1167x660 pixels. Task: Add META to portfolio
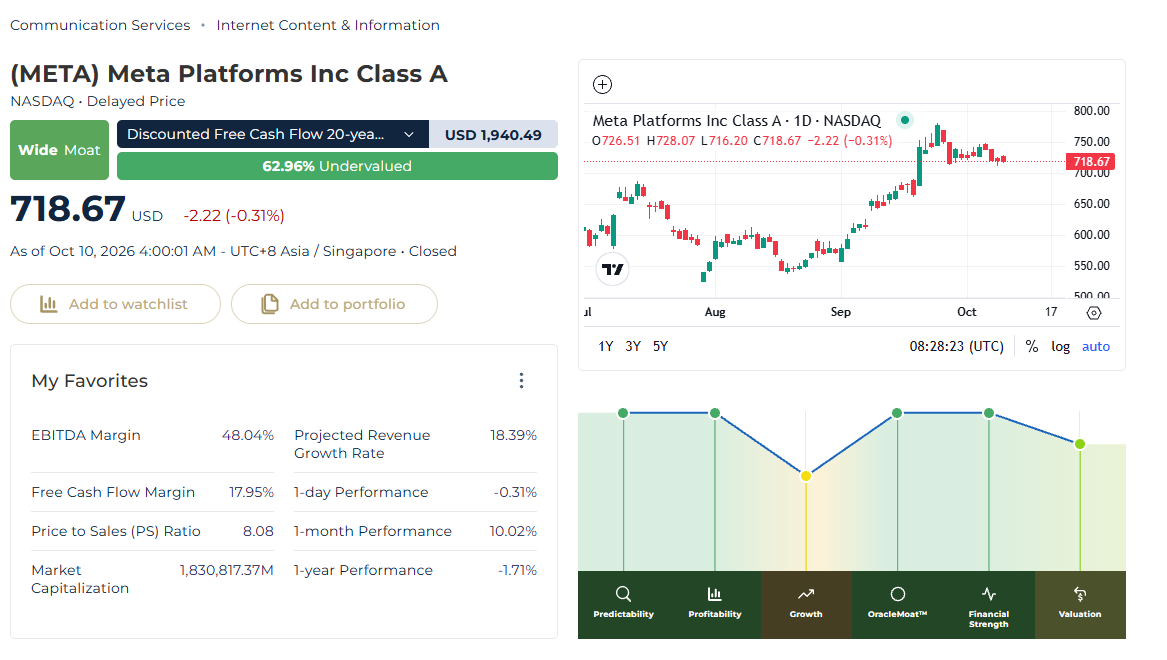point(334,304)
